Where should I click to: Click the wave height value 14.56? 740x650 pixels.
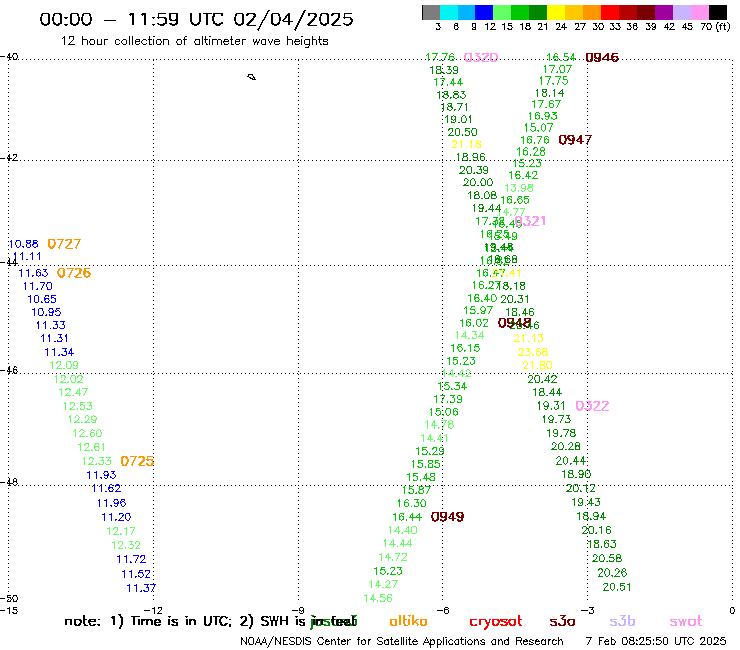(378, 598)
